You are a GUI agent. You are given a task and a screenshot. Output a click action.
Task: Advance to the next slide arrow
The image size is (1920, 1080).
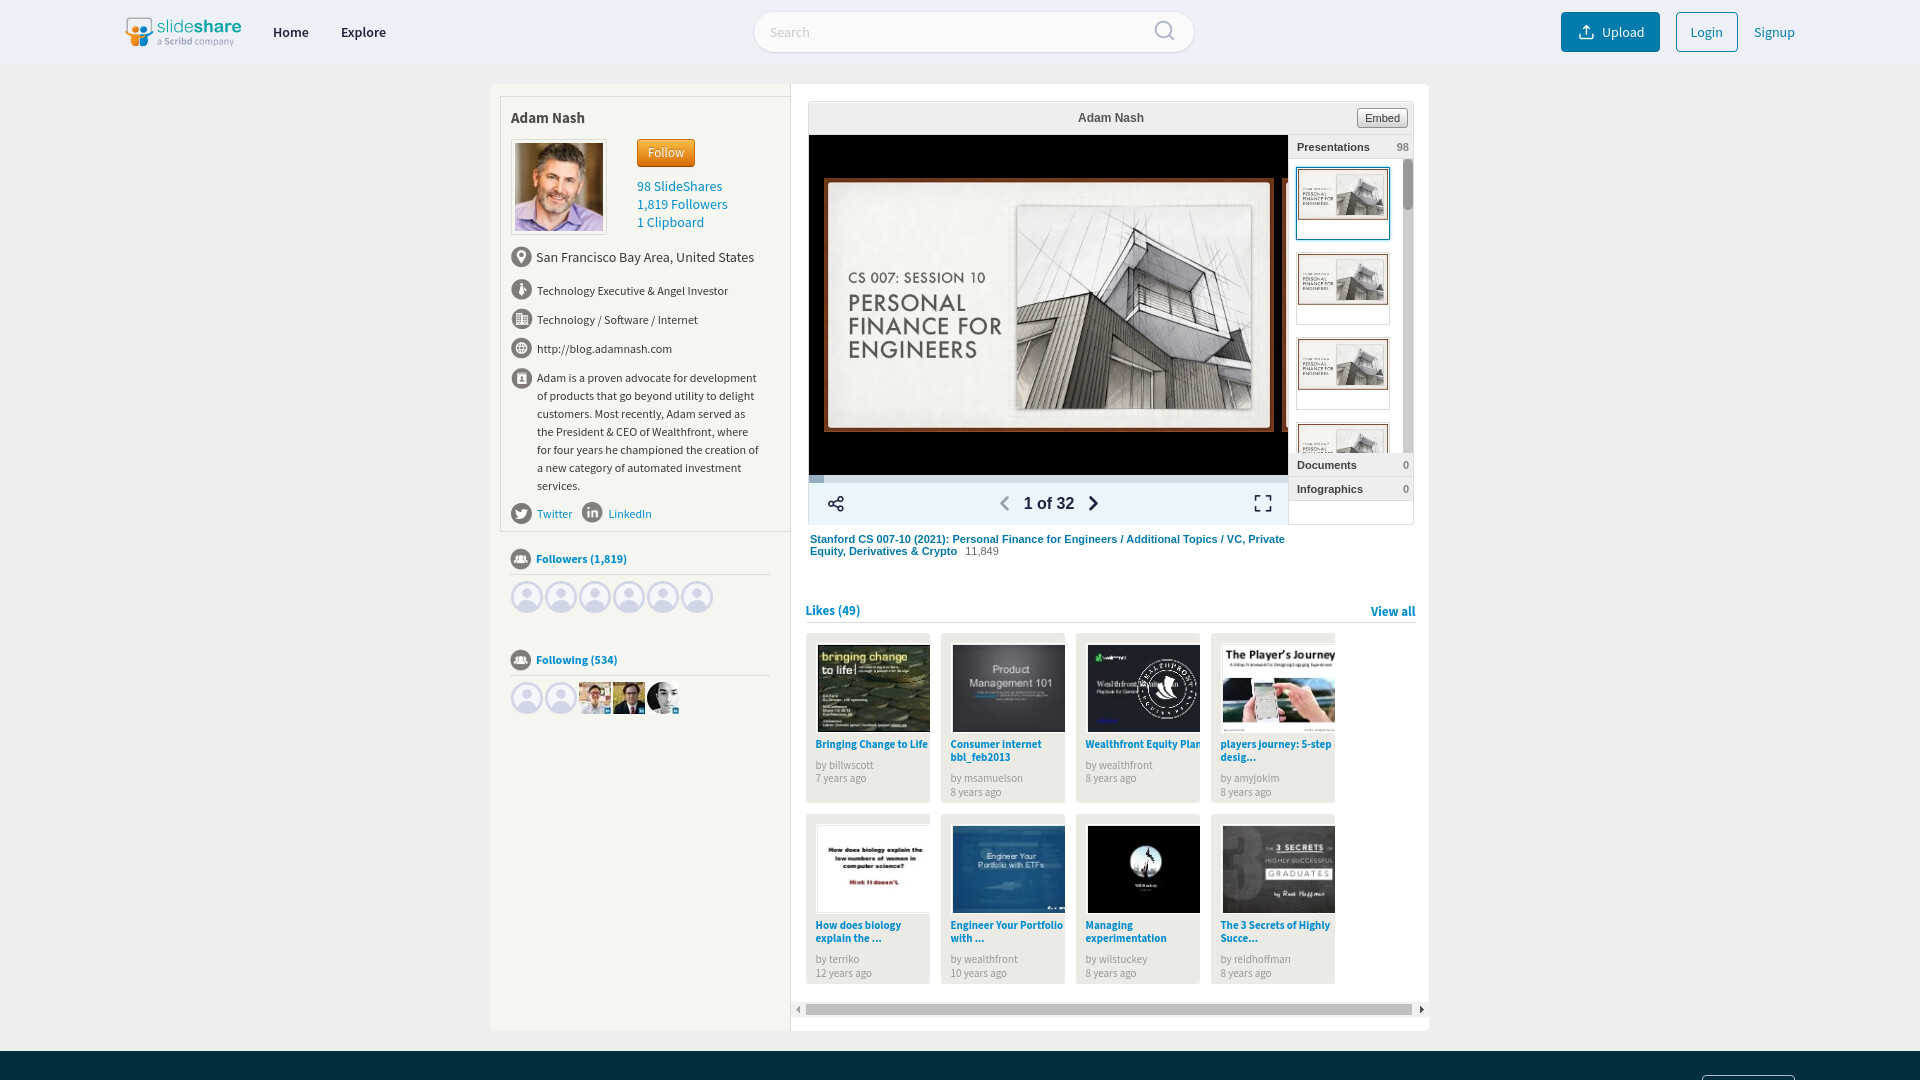click(x=1093, y=504)
